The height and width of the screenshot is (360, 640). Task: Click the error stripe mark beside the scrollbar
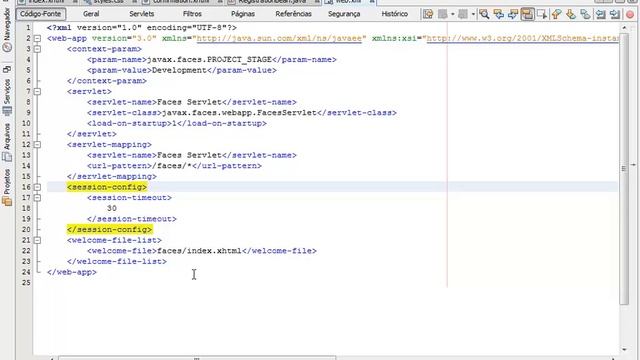(x=633, y=165)
